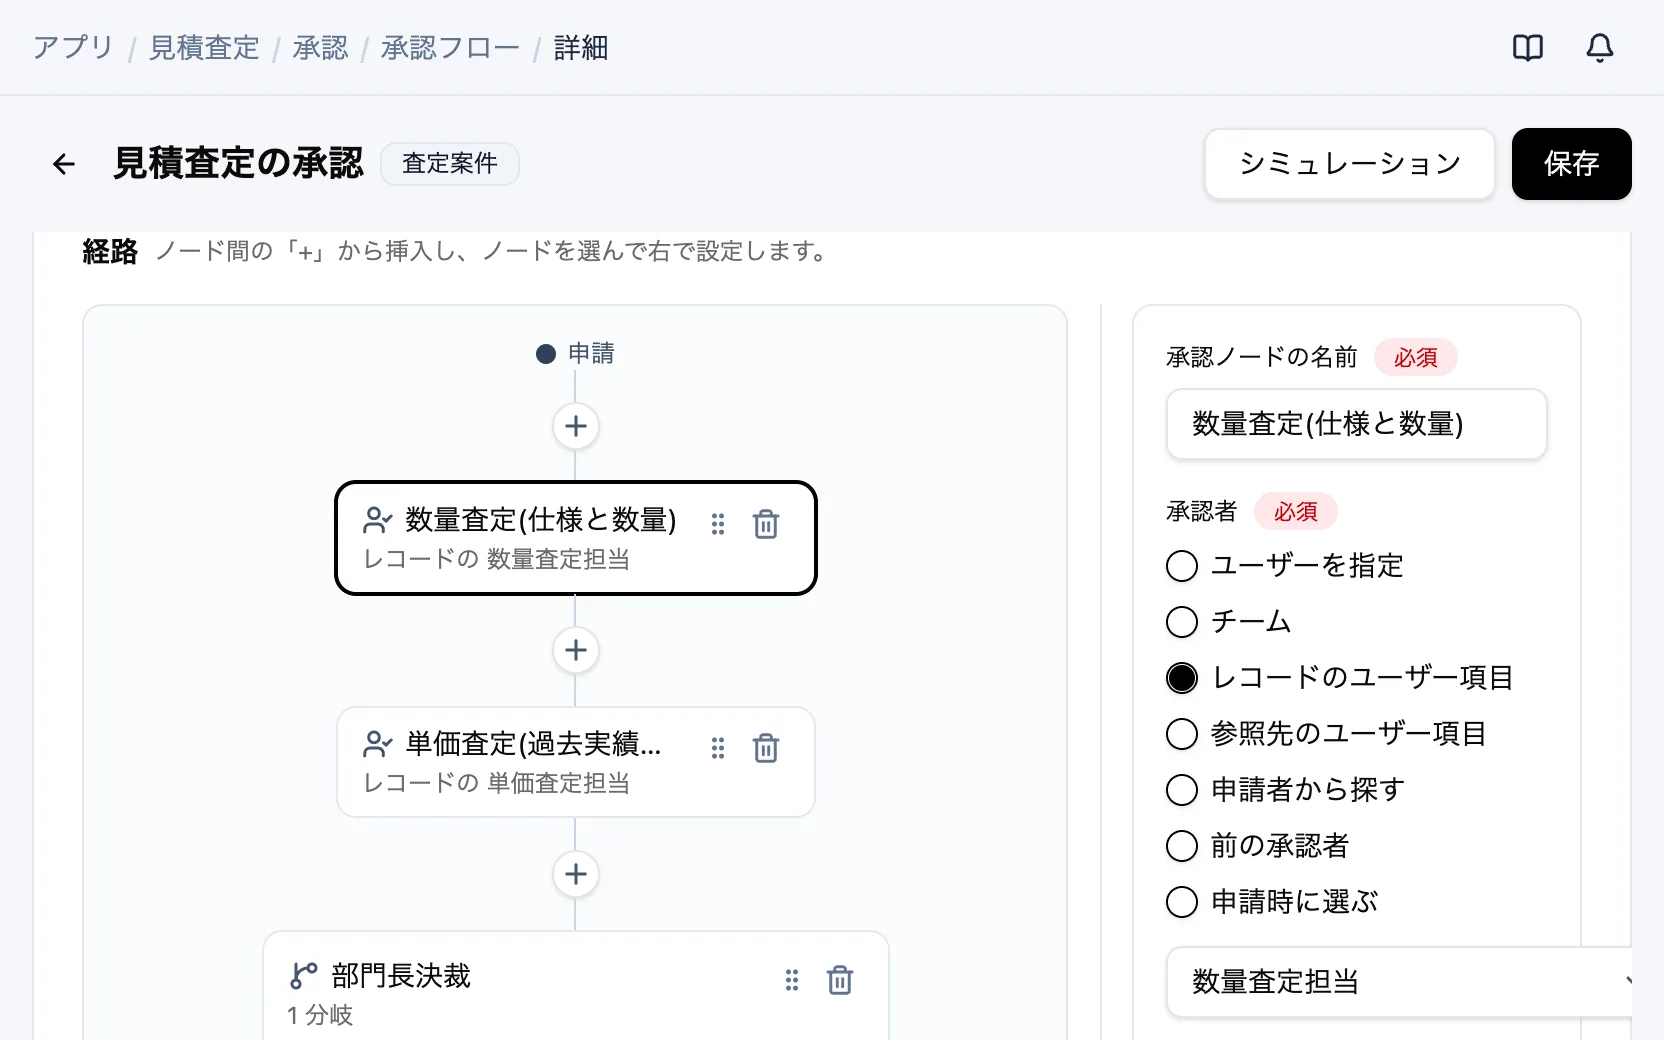Click the approver icon on 単価査定 node

pos(377,744)
